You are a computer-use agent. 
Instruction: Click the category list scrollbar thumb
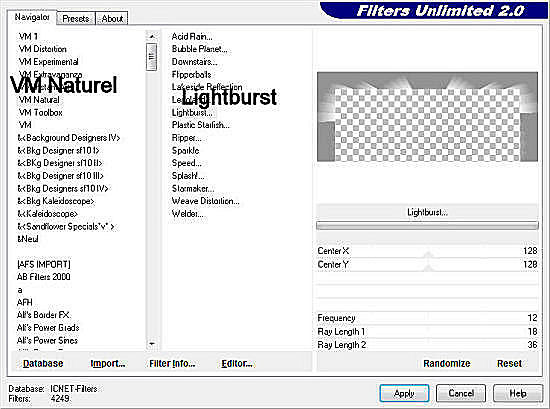152,56
